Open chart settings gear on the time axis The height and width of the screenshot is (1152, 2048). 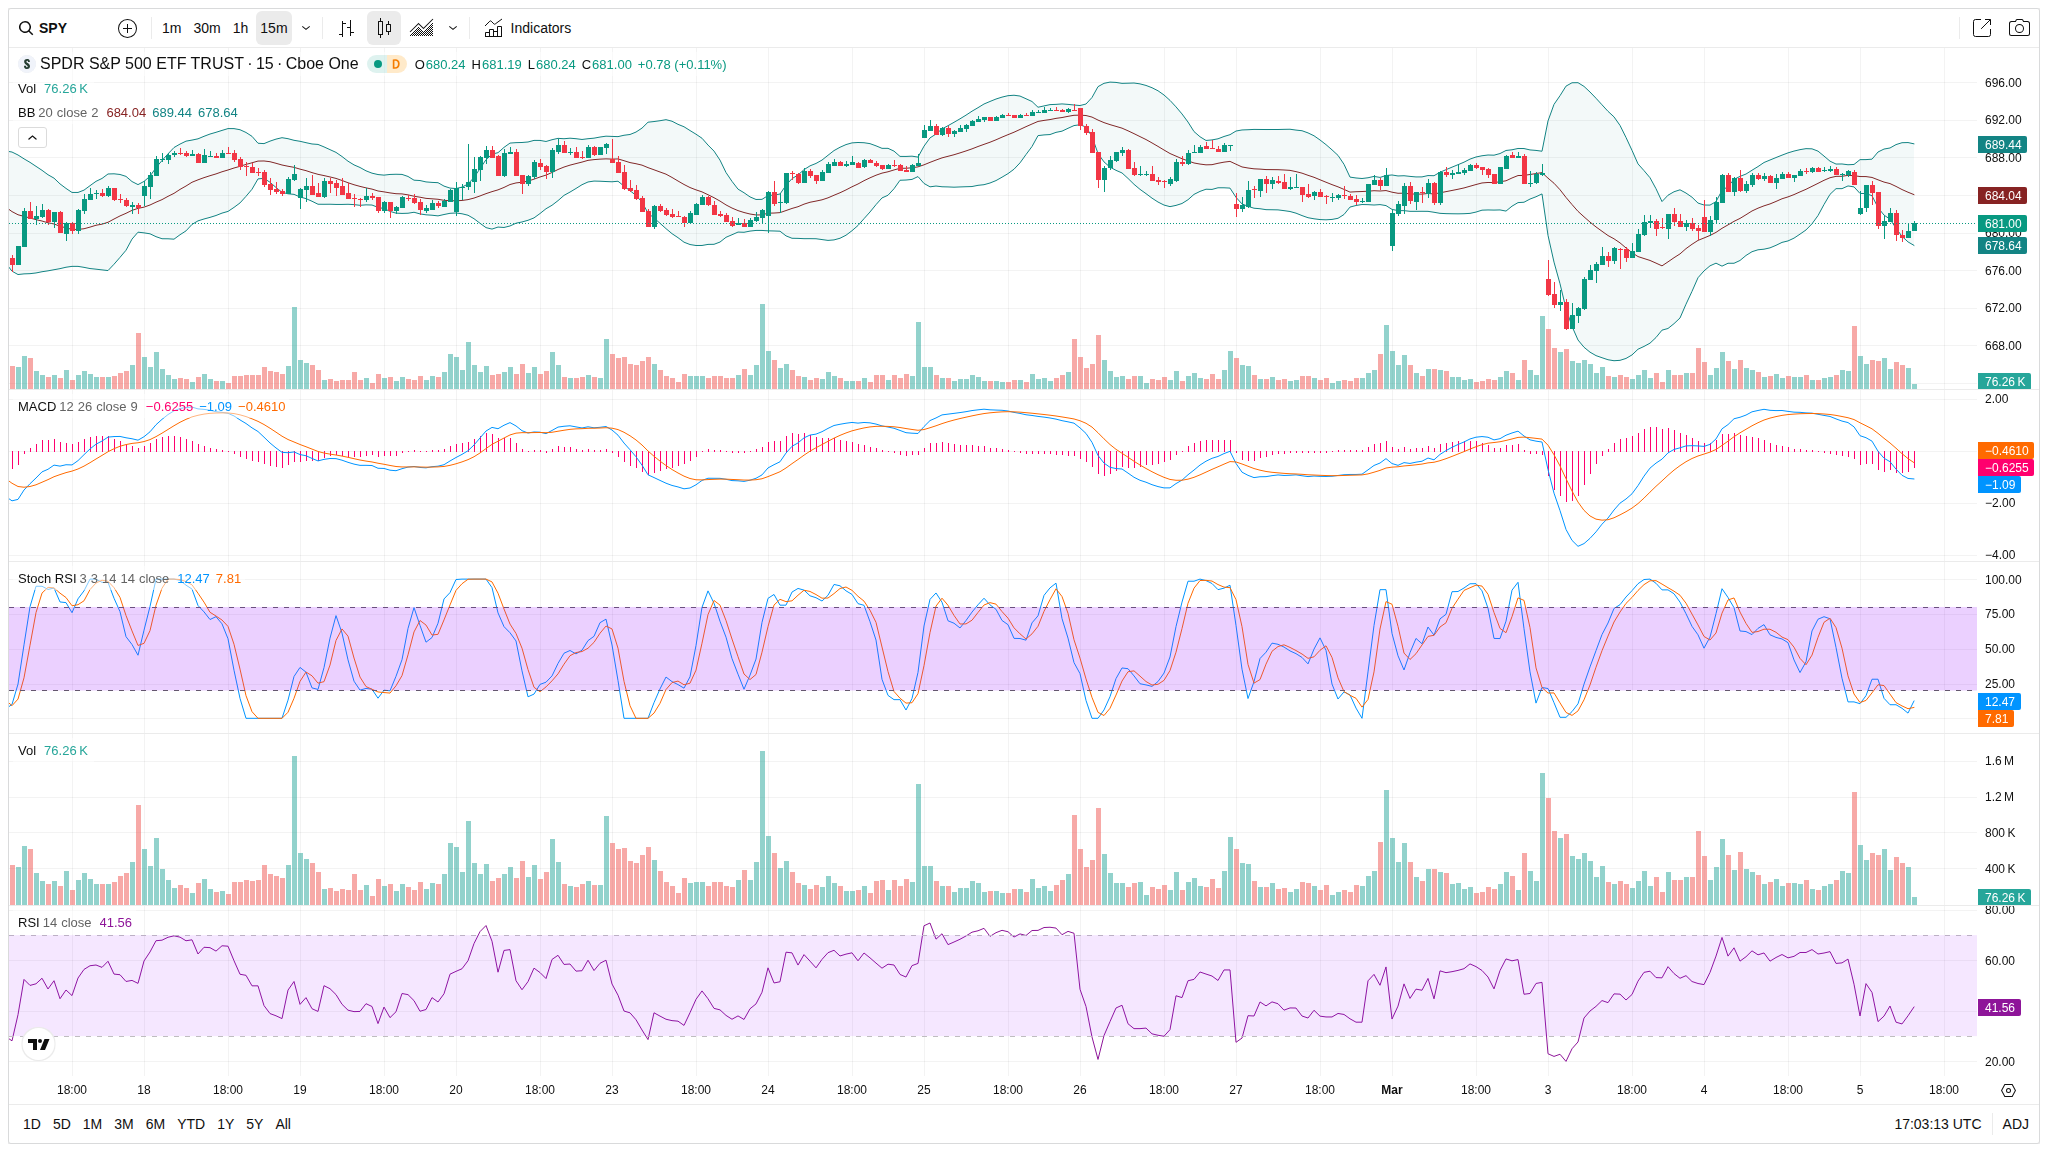pos(2008,1090)
